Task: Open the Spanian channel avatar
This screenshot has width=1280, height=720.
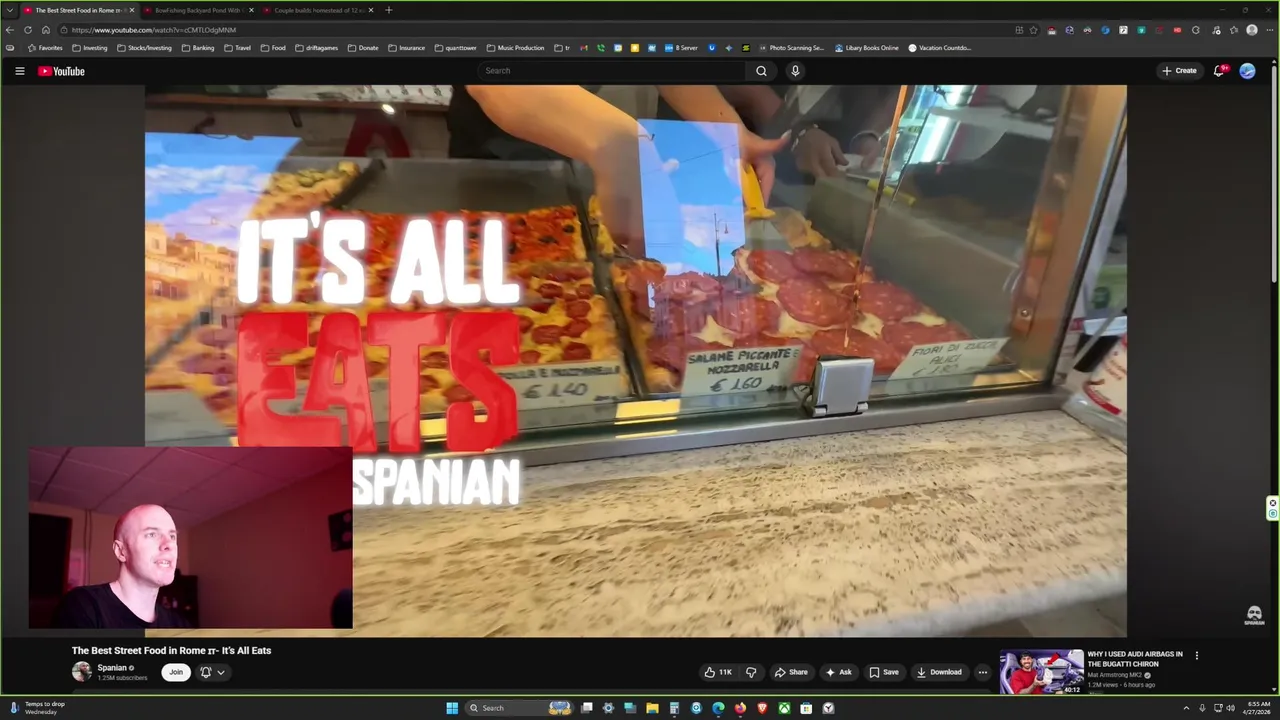Action: 81,672
